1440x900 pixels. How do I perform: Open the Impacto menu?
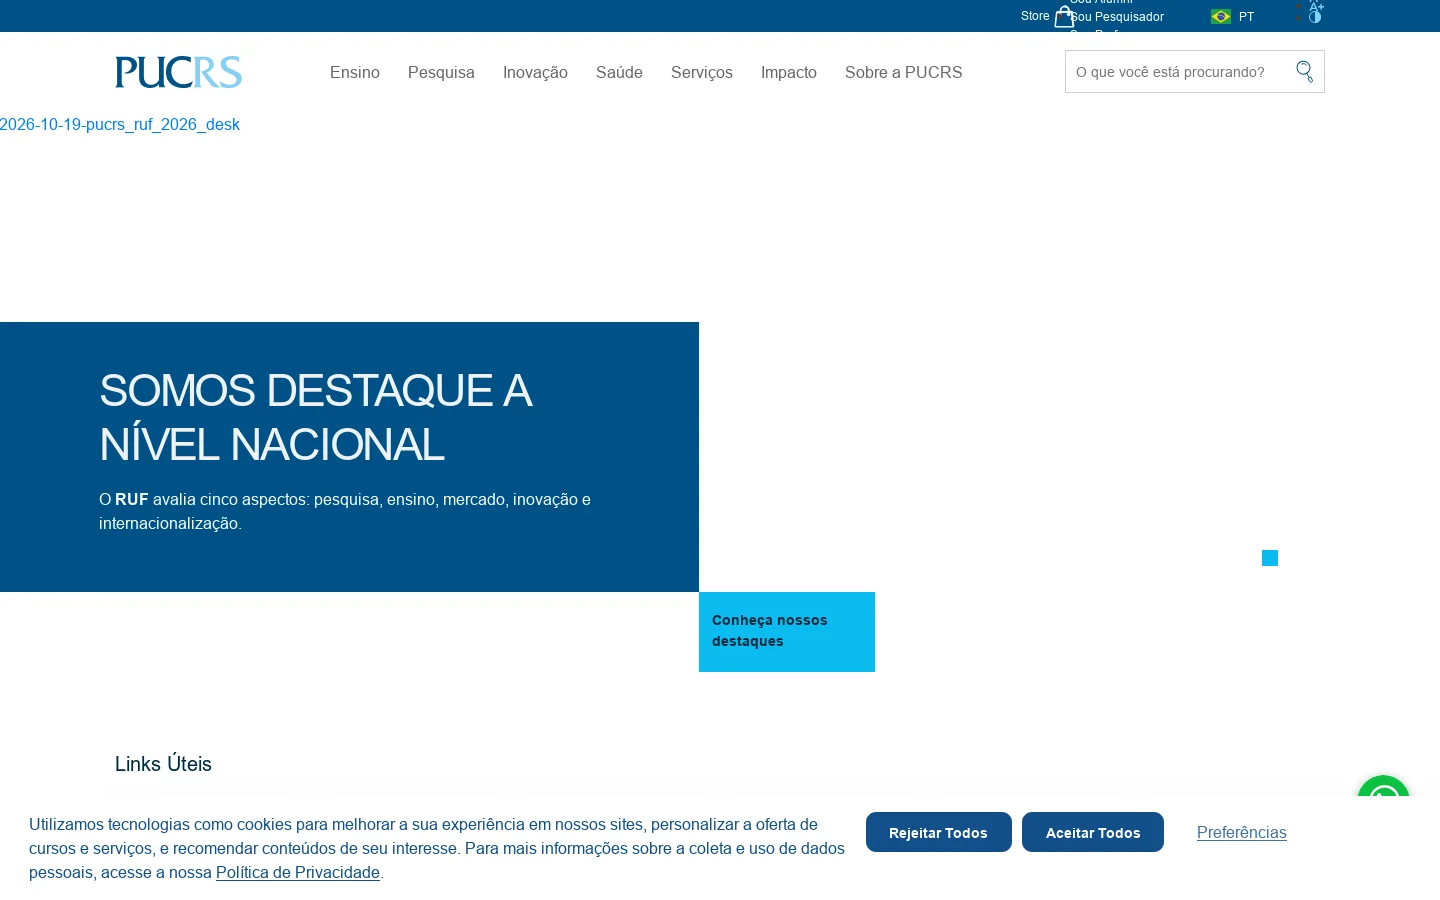pos(789,72)
